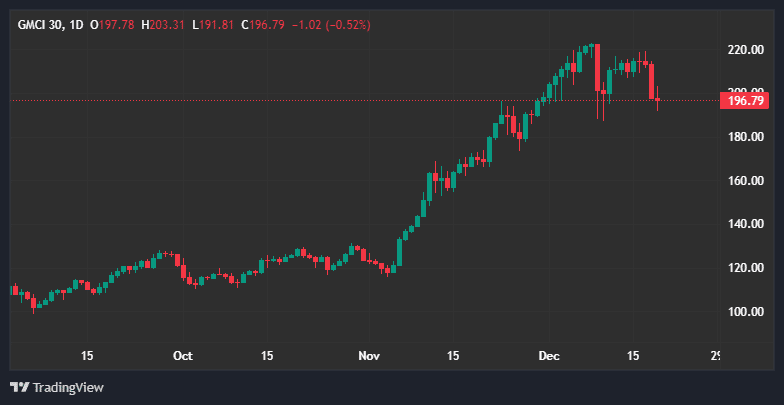Select the Oct marker on time axis

(x=182, y=355)
